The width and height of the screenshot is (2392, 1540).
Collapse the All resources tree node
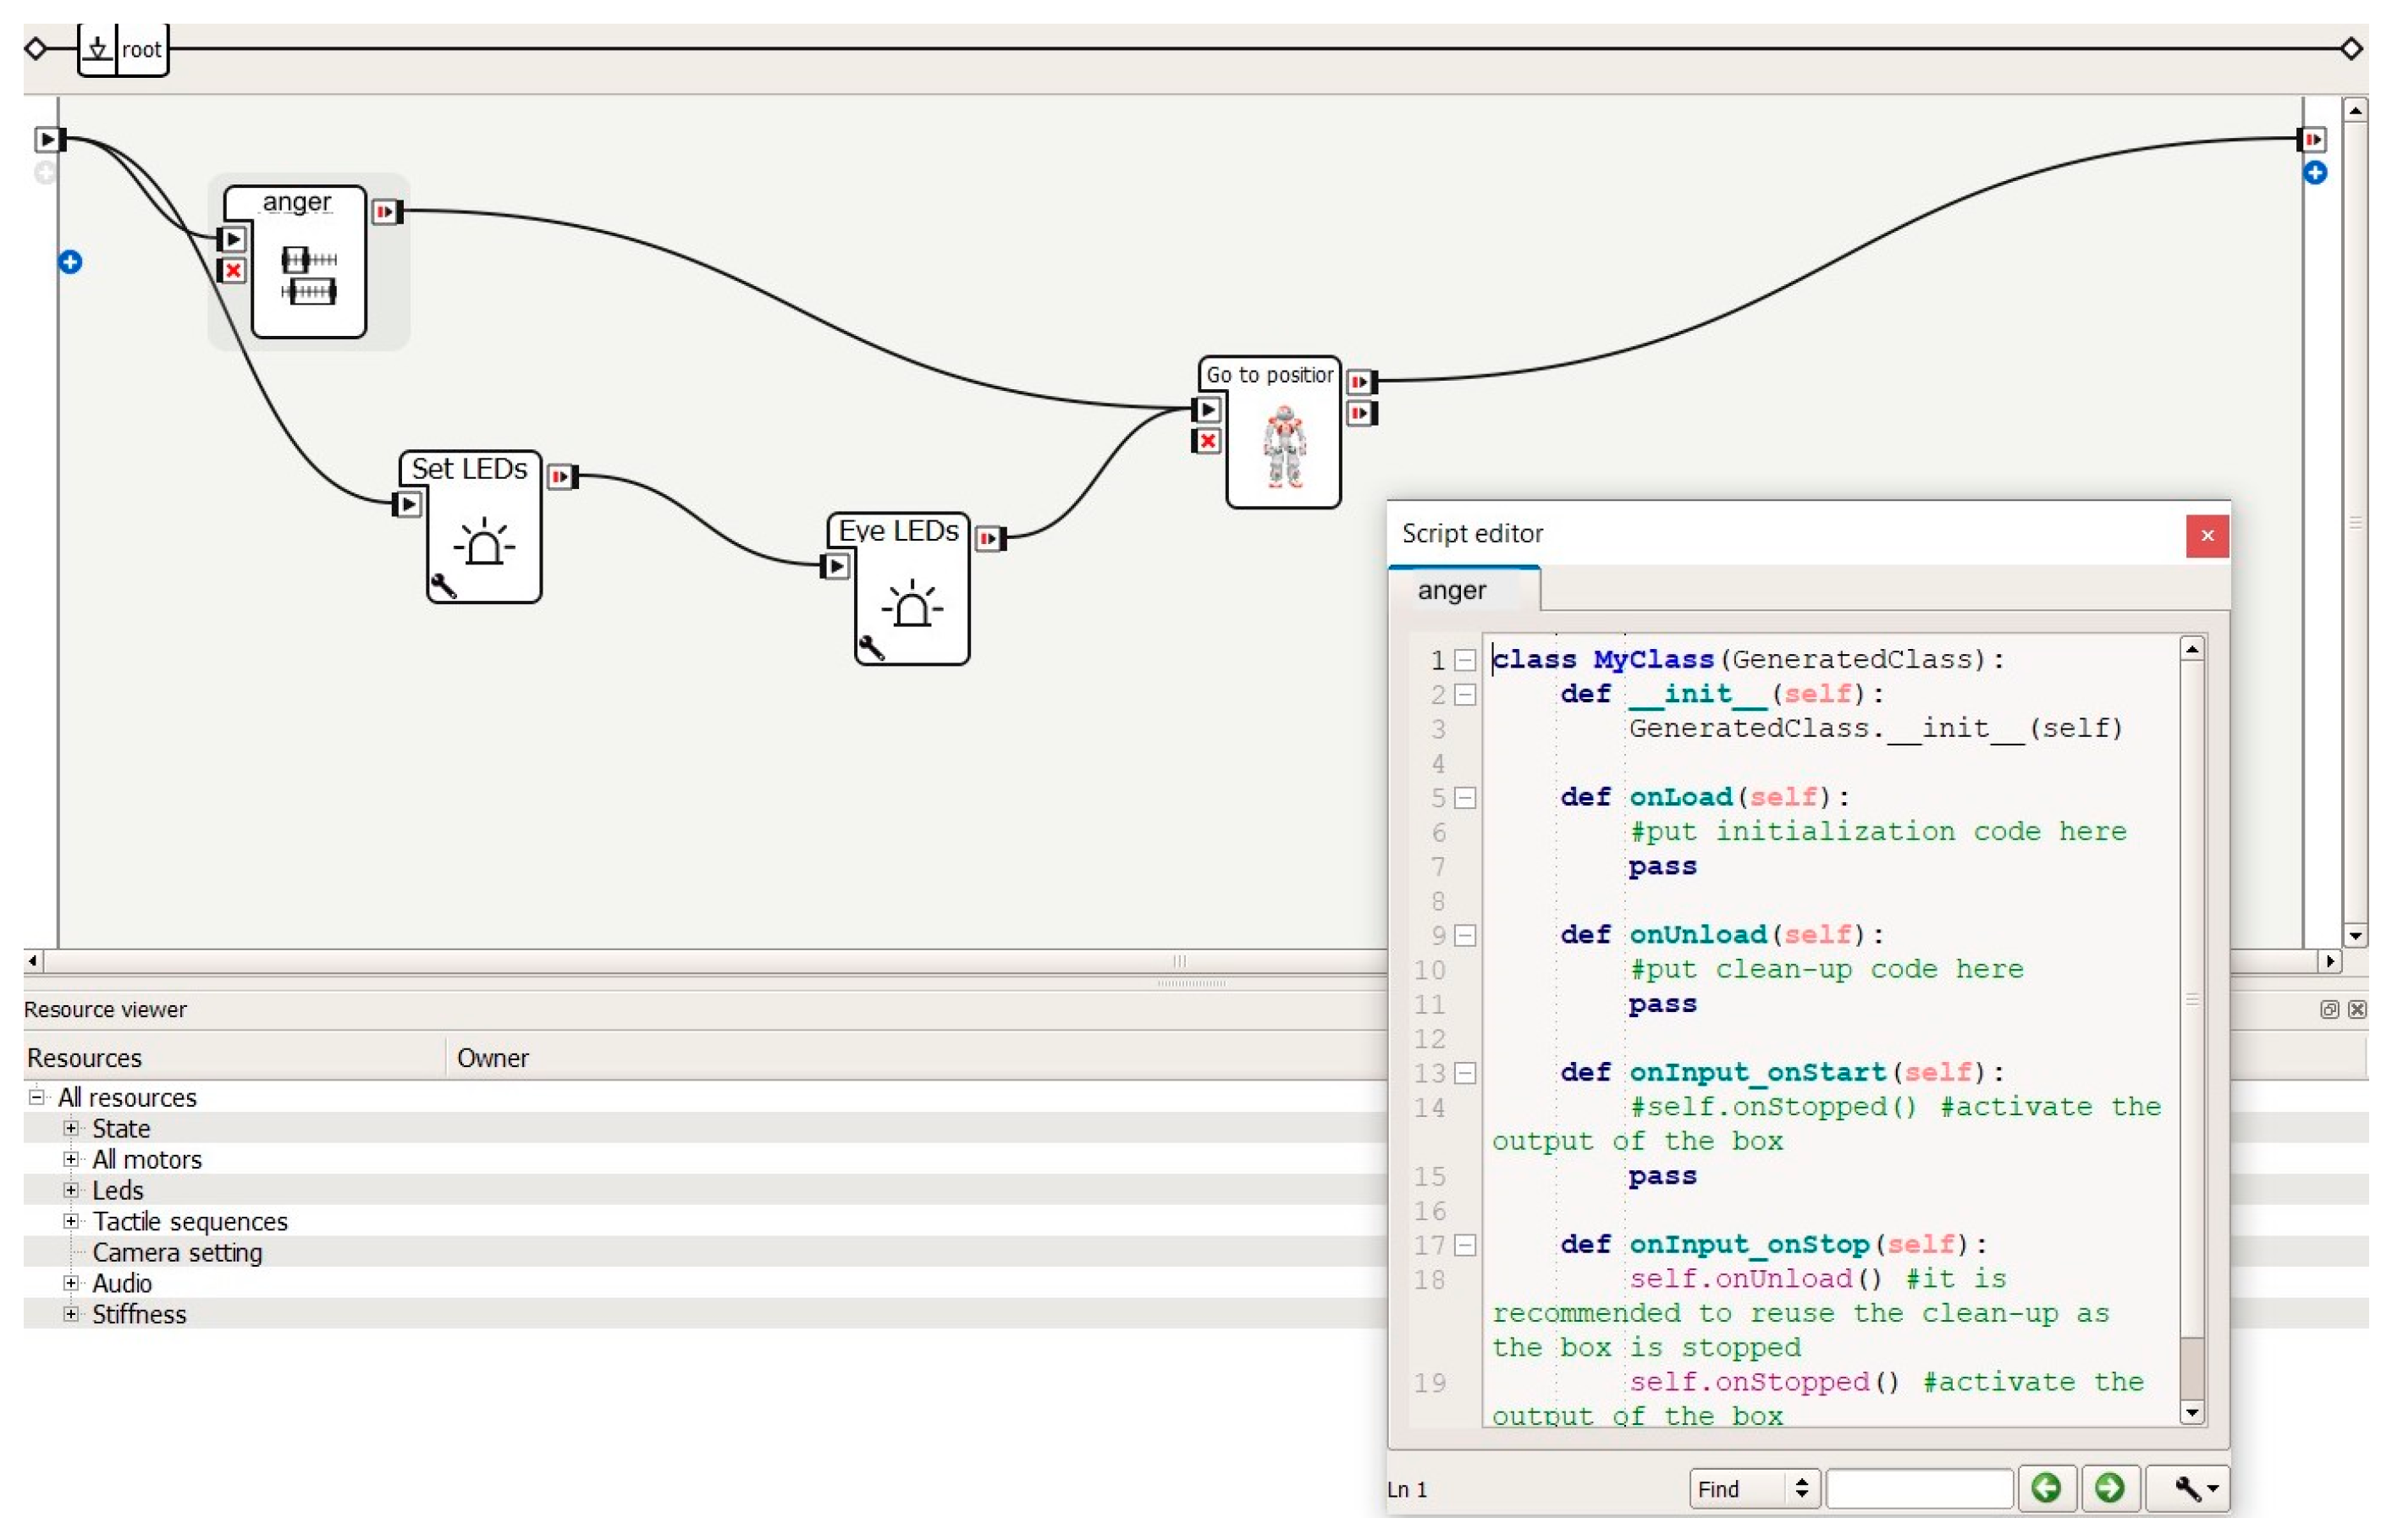(x=37, y=1098)
